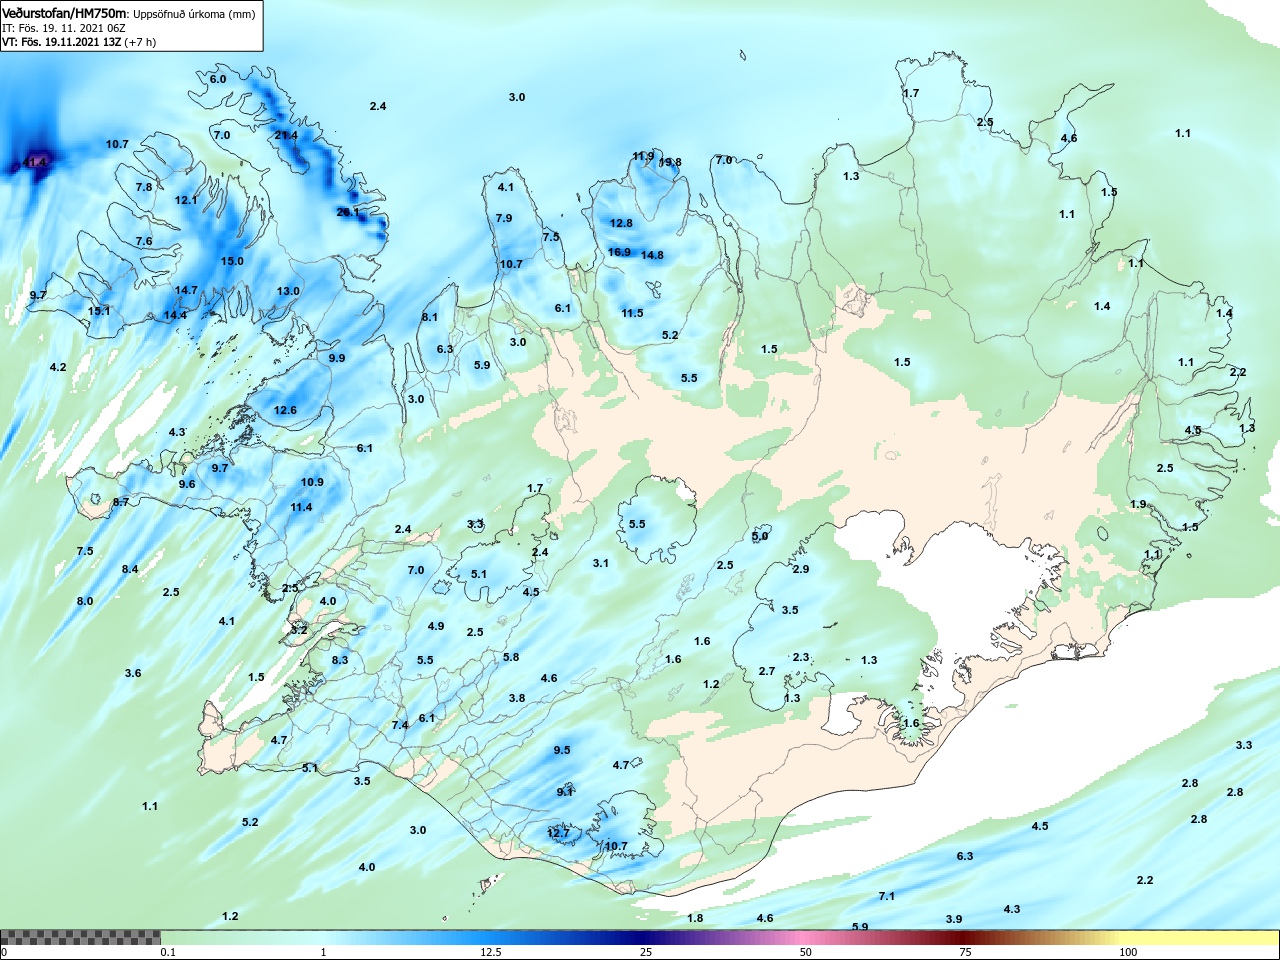The width and height of the screenshot is (1280, 960).
Task: Click the 11.4 precipitation value
Action: pyautogui.click(x=301, y=507)
